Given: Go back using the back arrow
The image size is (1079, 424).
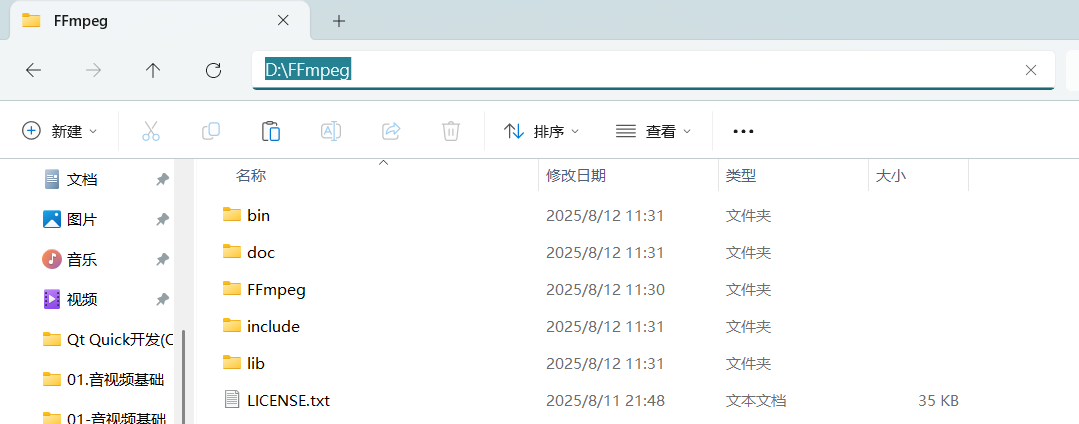Looking at the screenshot, I should pyautogui.click(x=33, y=70).
